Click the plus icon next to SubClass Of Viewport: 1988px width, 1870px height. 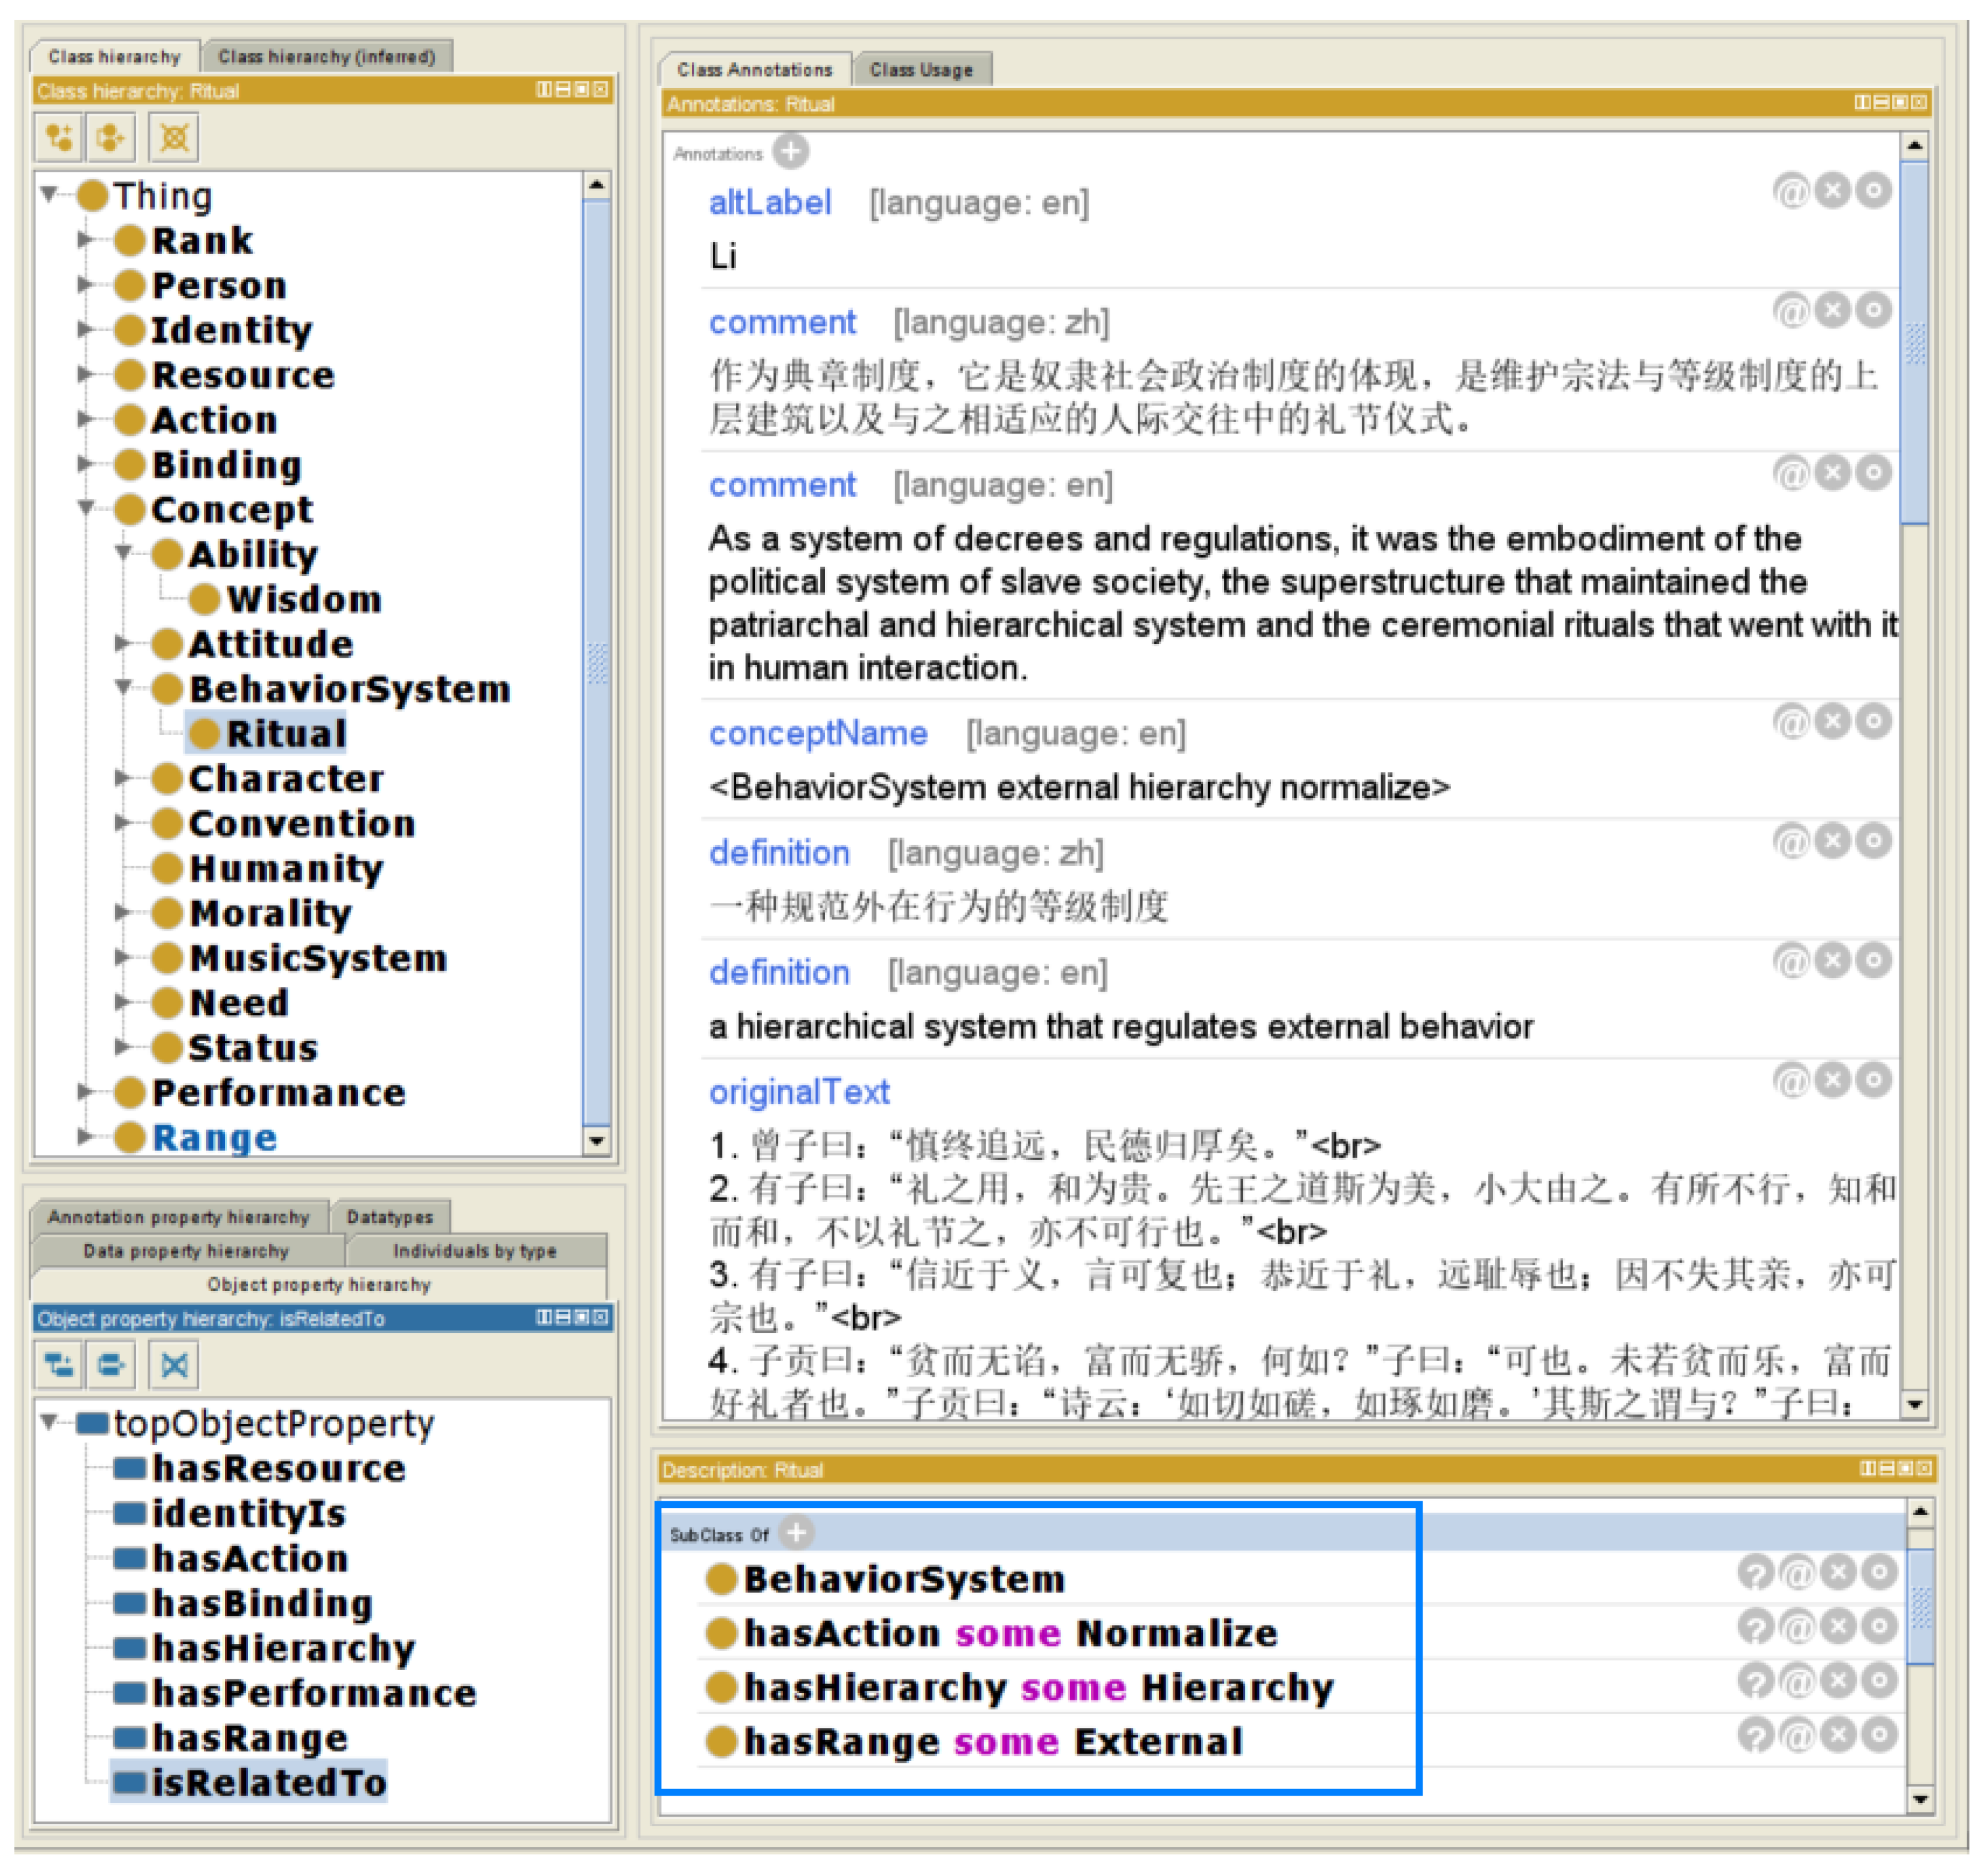click(797, 1533)
